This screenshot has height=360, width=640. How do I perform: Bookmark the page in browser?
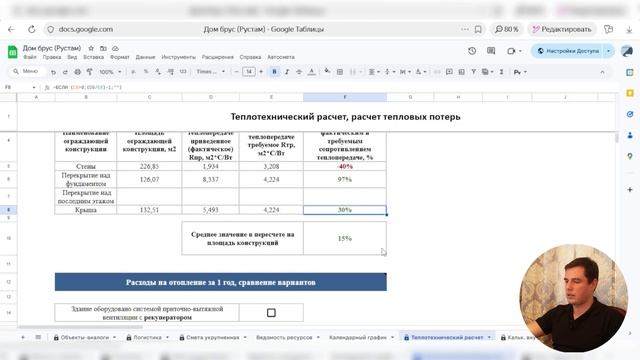478,29
